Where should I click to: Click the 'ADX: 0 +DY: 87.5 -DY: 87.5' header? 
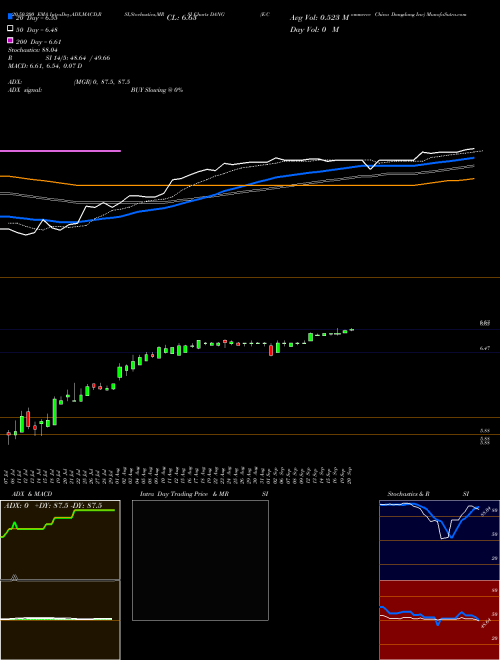tap(53, 506)
